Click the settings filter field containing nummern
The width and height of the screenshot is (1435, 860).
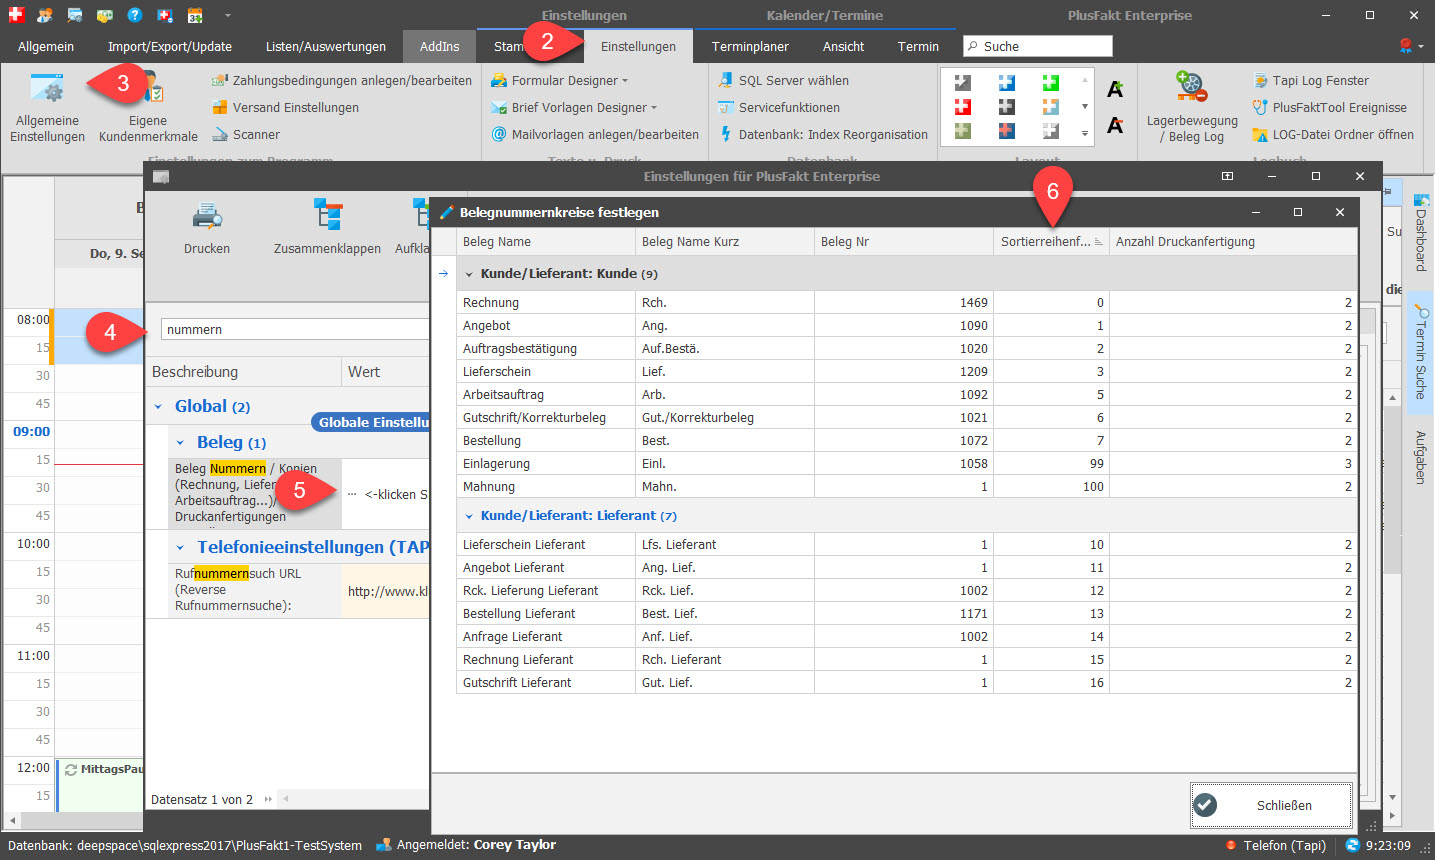(295, 329)
